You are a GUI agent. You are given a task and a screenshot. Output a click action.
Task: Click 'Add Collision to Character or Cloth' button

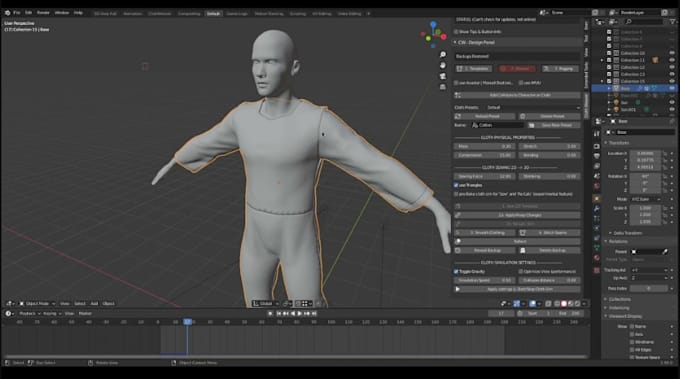coord(517,95)
